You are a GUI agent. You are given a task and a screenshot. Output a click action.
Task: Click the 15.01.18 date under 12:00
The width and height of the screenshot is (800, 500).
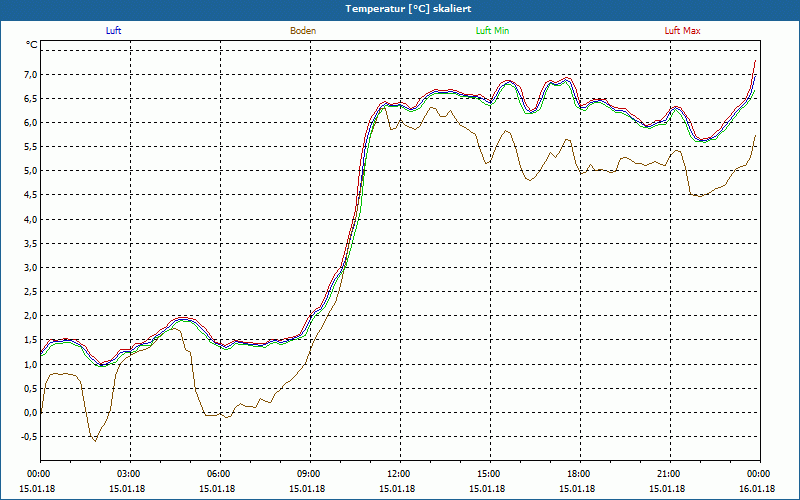tap(396, 489)
